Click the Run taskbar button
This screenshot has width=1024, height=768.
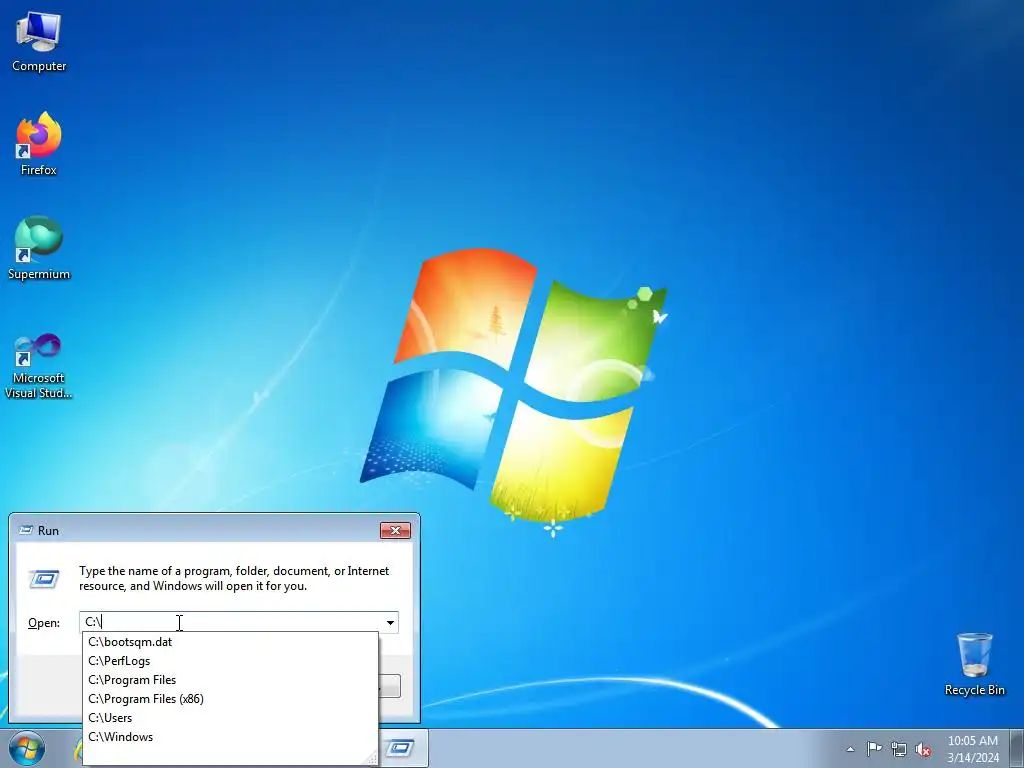click(402, 748)
